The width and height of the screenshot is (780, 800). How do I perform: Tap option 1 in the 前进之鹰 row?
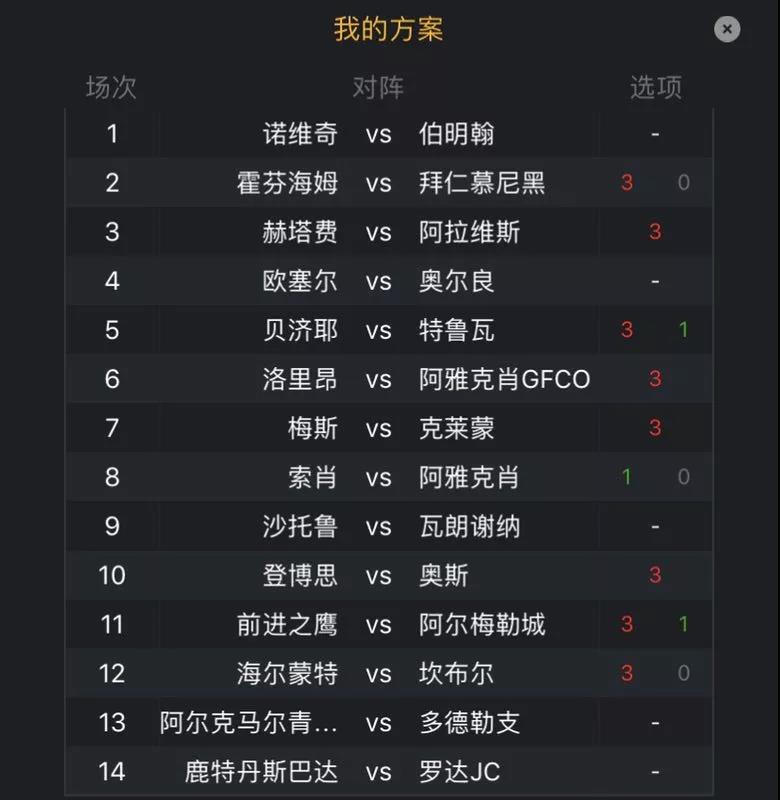[x=684, y=625]
